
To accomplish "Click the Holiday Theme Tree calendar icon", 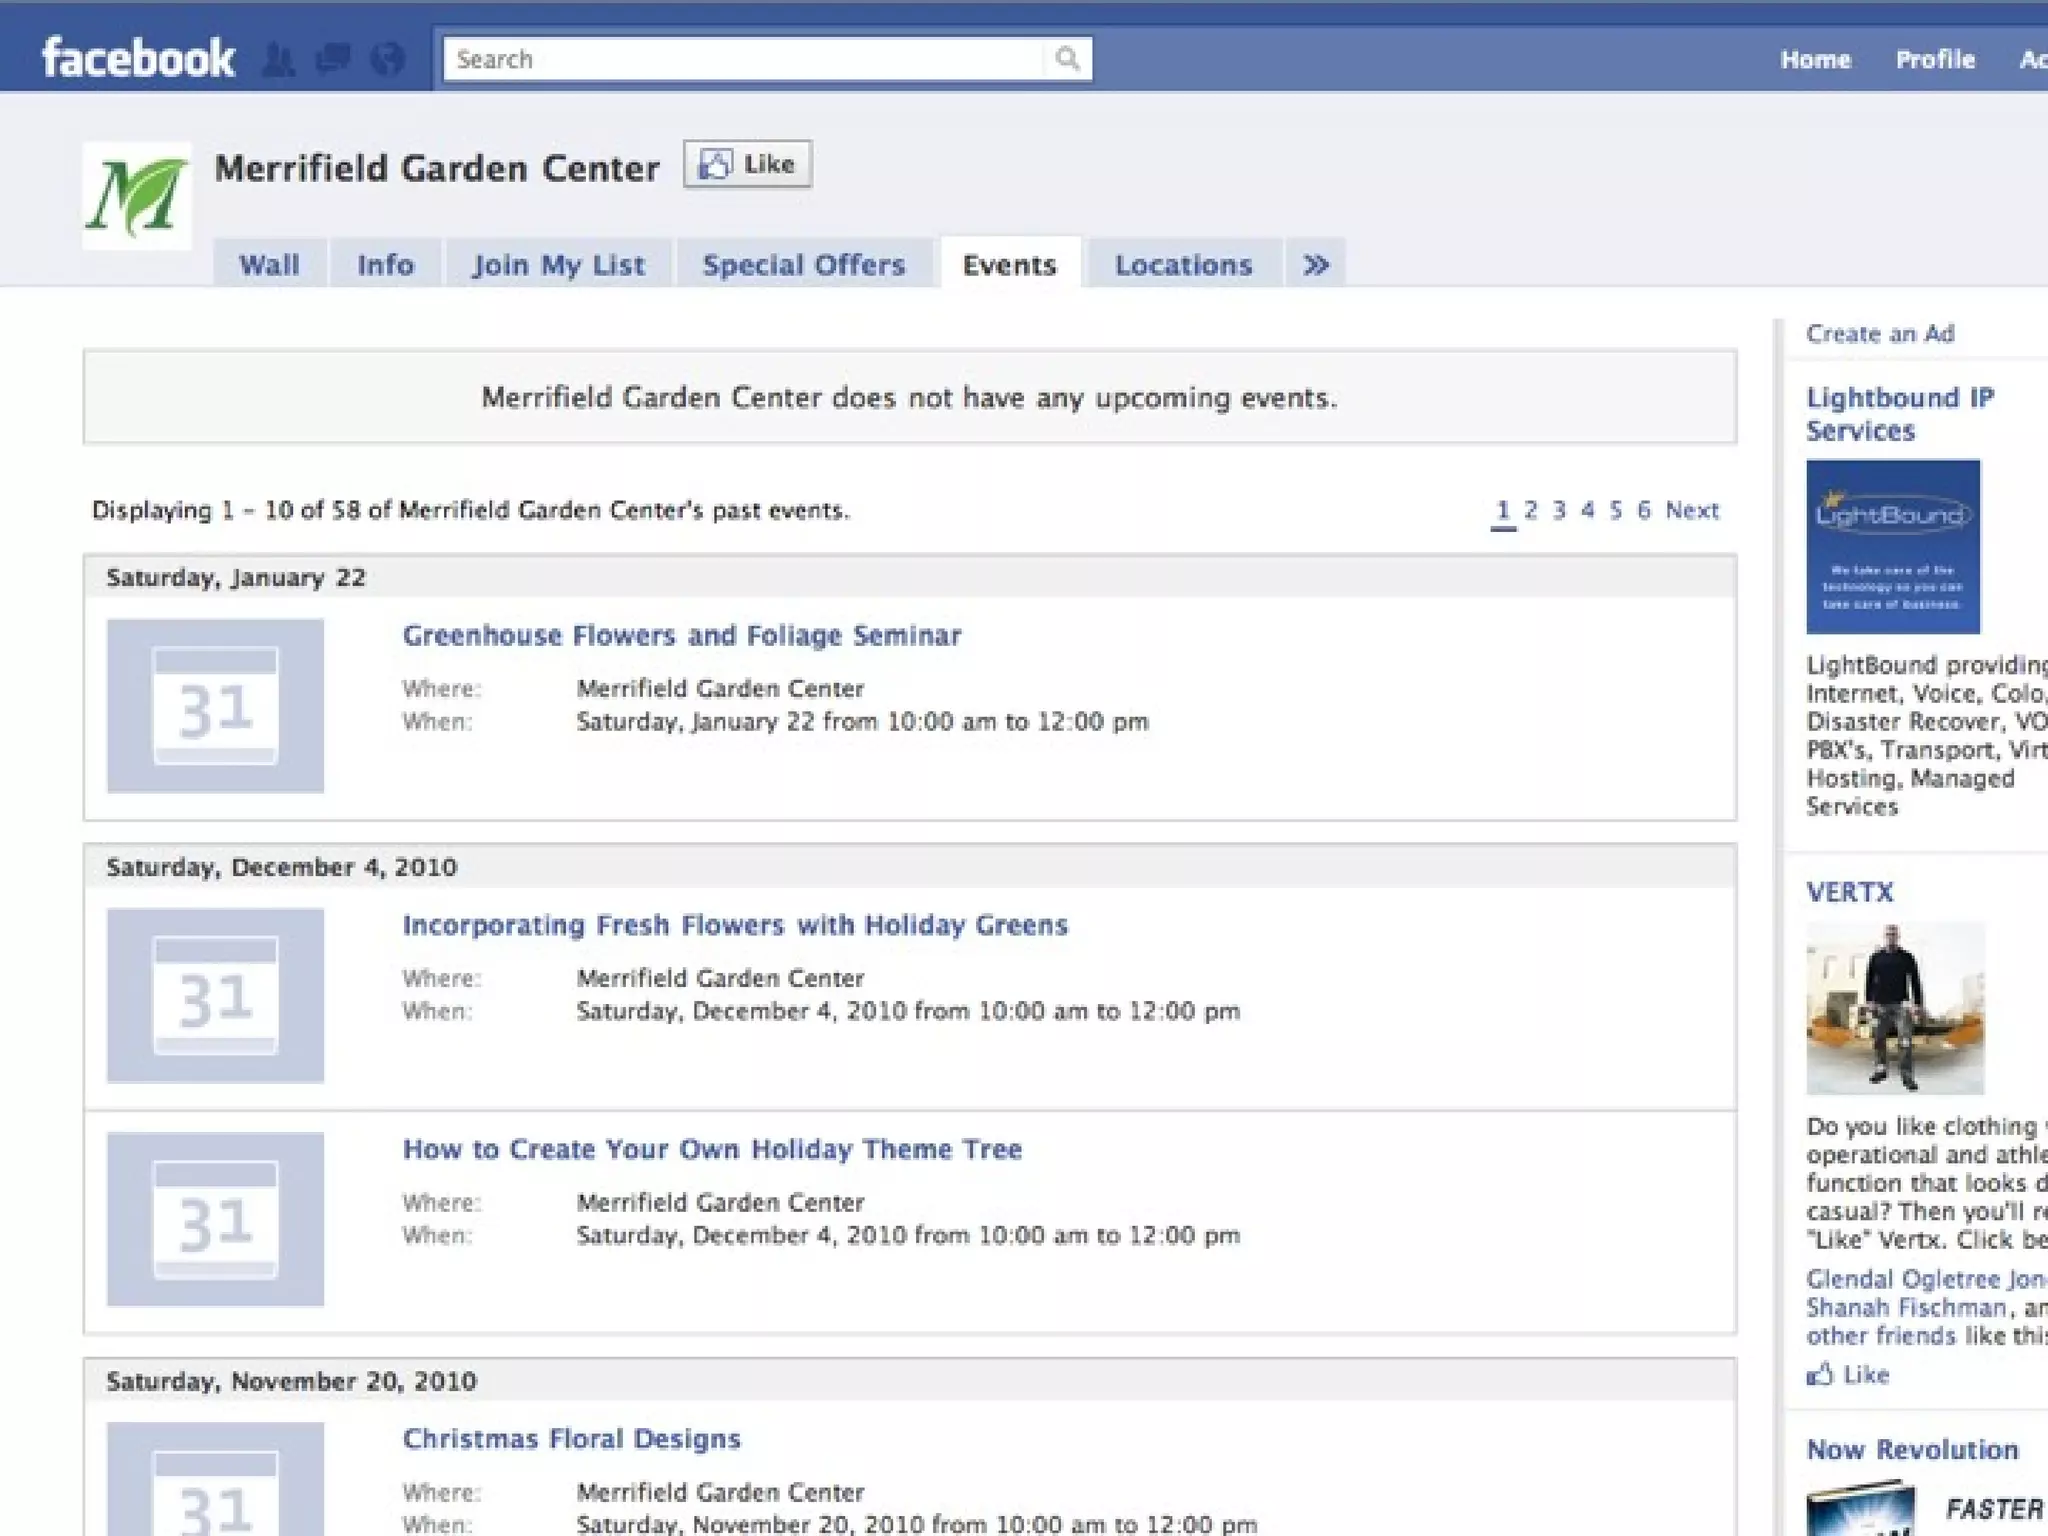I will point(215,1219).
